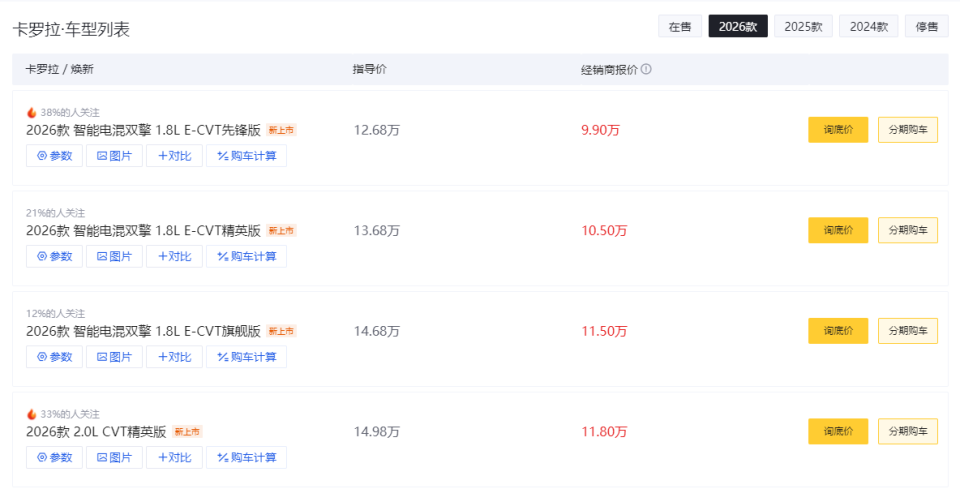Click 询底价 for 1.8L E-CVT先锋版

coord(838,130)
